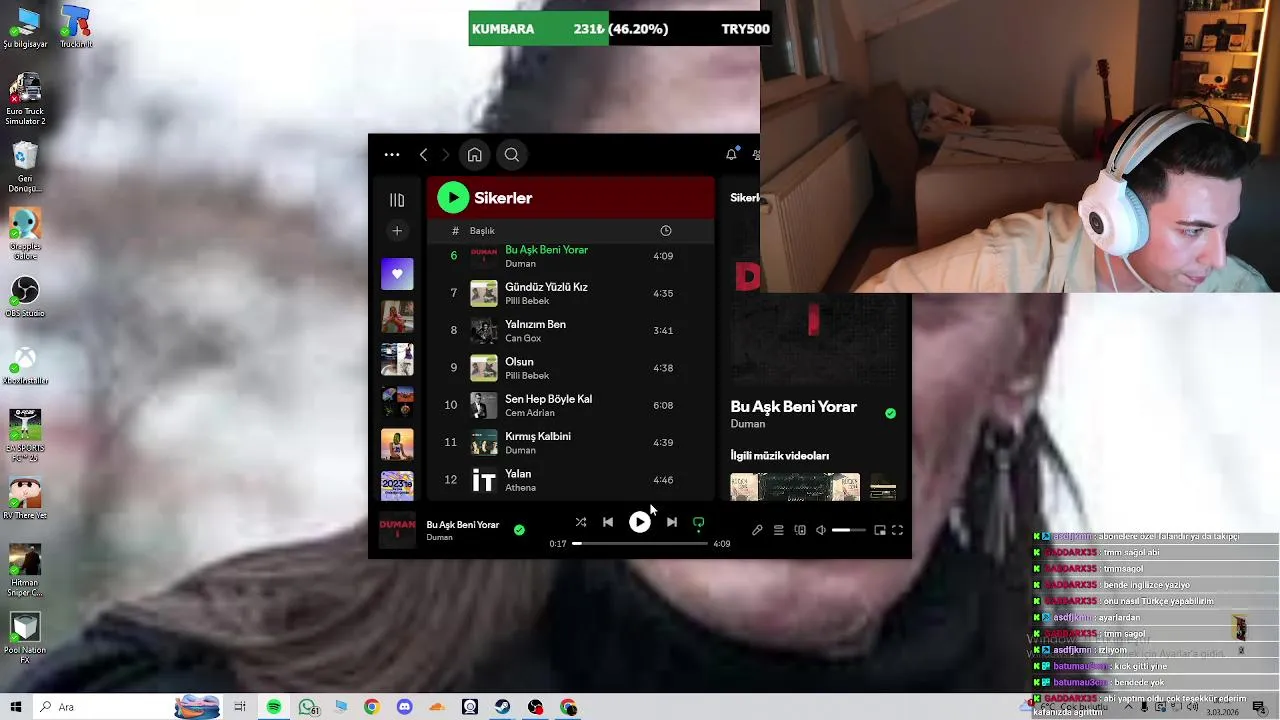Expand Your Library sidebar icon

[397, 200]
